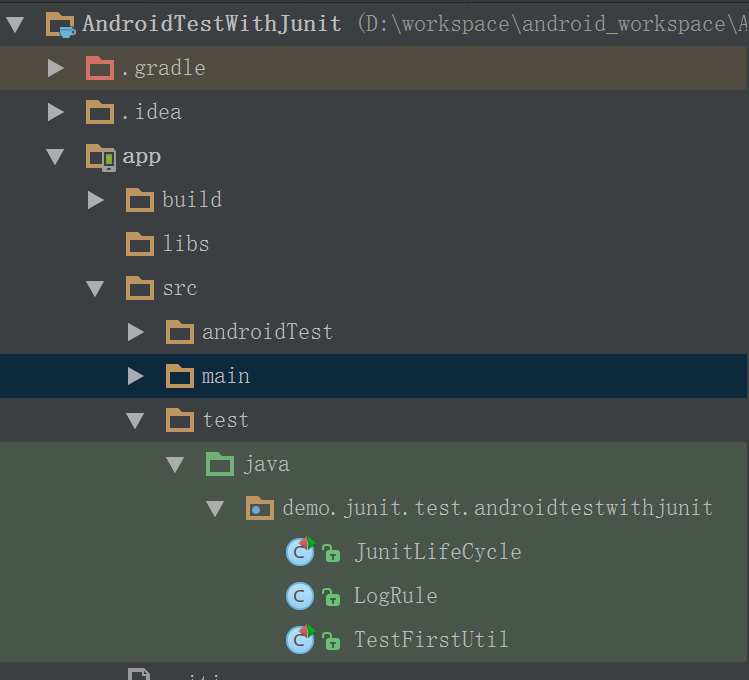
Task: Click the src folder icon
Action: tap(140, 288)
